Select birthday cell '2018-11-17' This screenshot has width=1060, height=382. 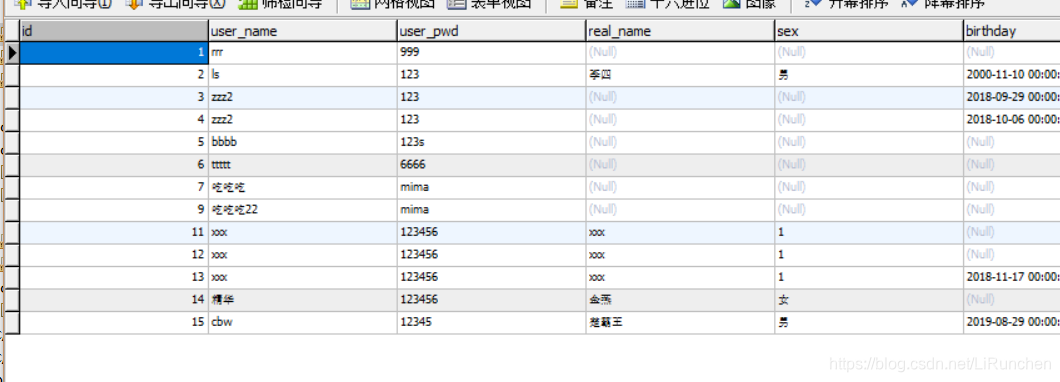(1012, 277)
